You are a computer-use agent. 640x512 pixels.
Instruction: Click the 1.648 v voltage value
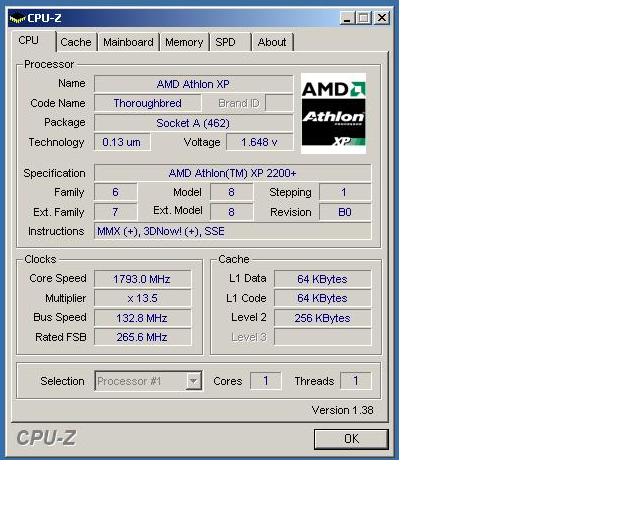click(260, 142)
